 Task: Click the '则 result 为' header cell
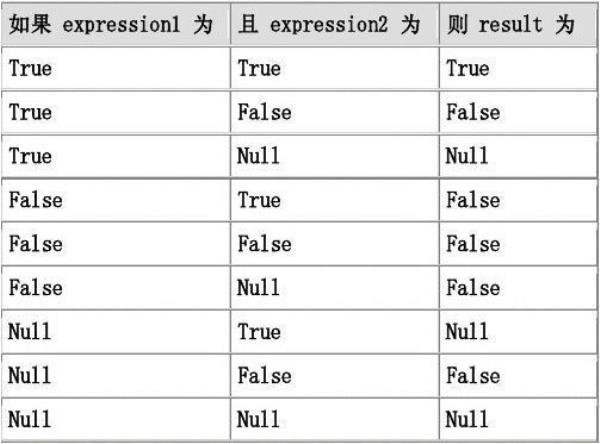click(518, 24)
